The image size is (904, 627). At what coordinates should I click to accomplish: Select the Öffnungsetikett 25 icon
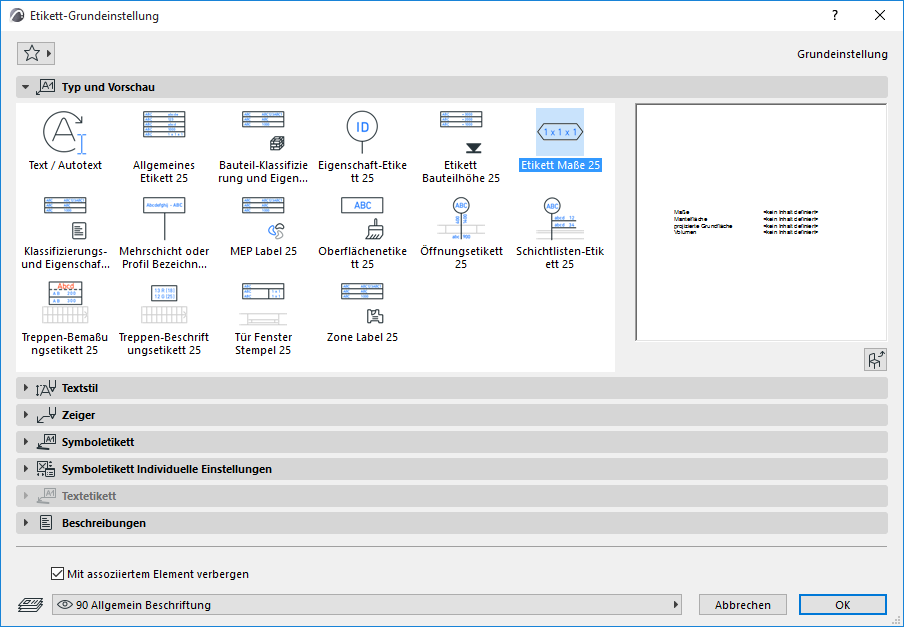coord(460,217)
